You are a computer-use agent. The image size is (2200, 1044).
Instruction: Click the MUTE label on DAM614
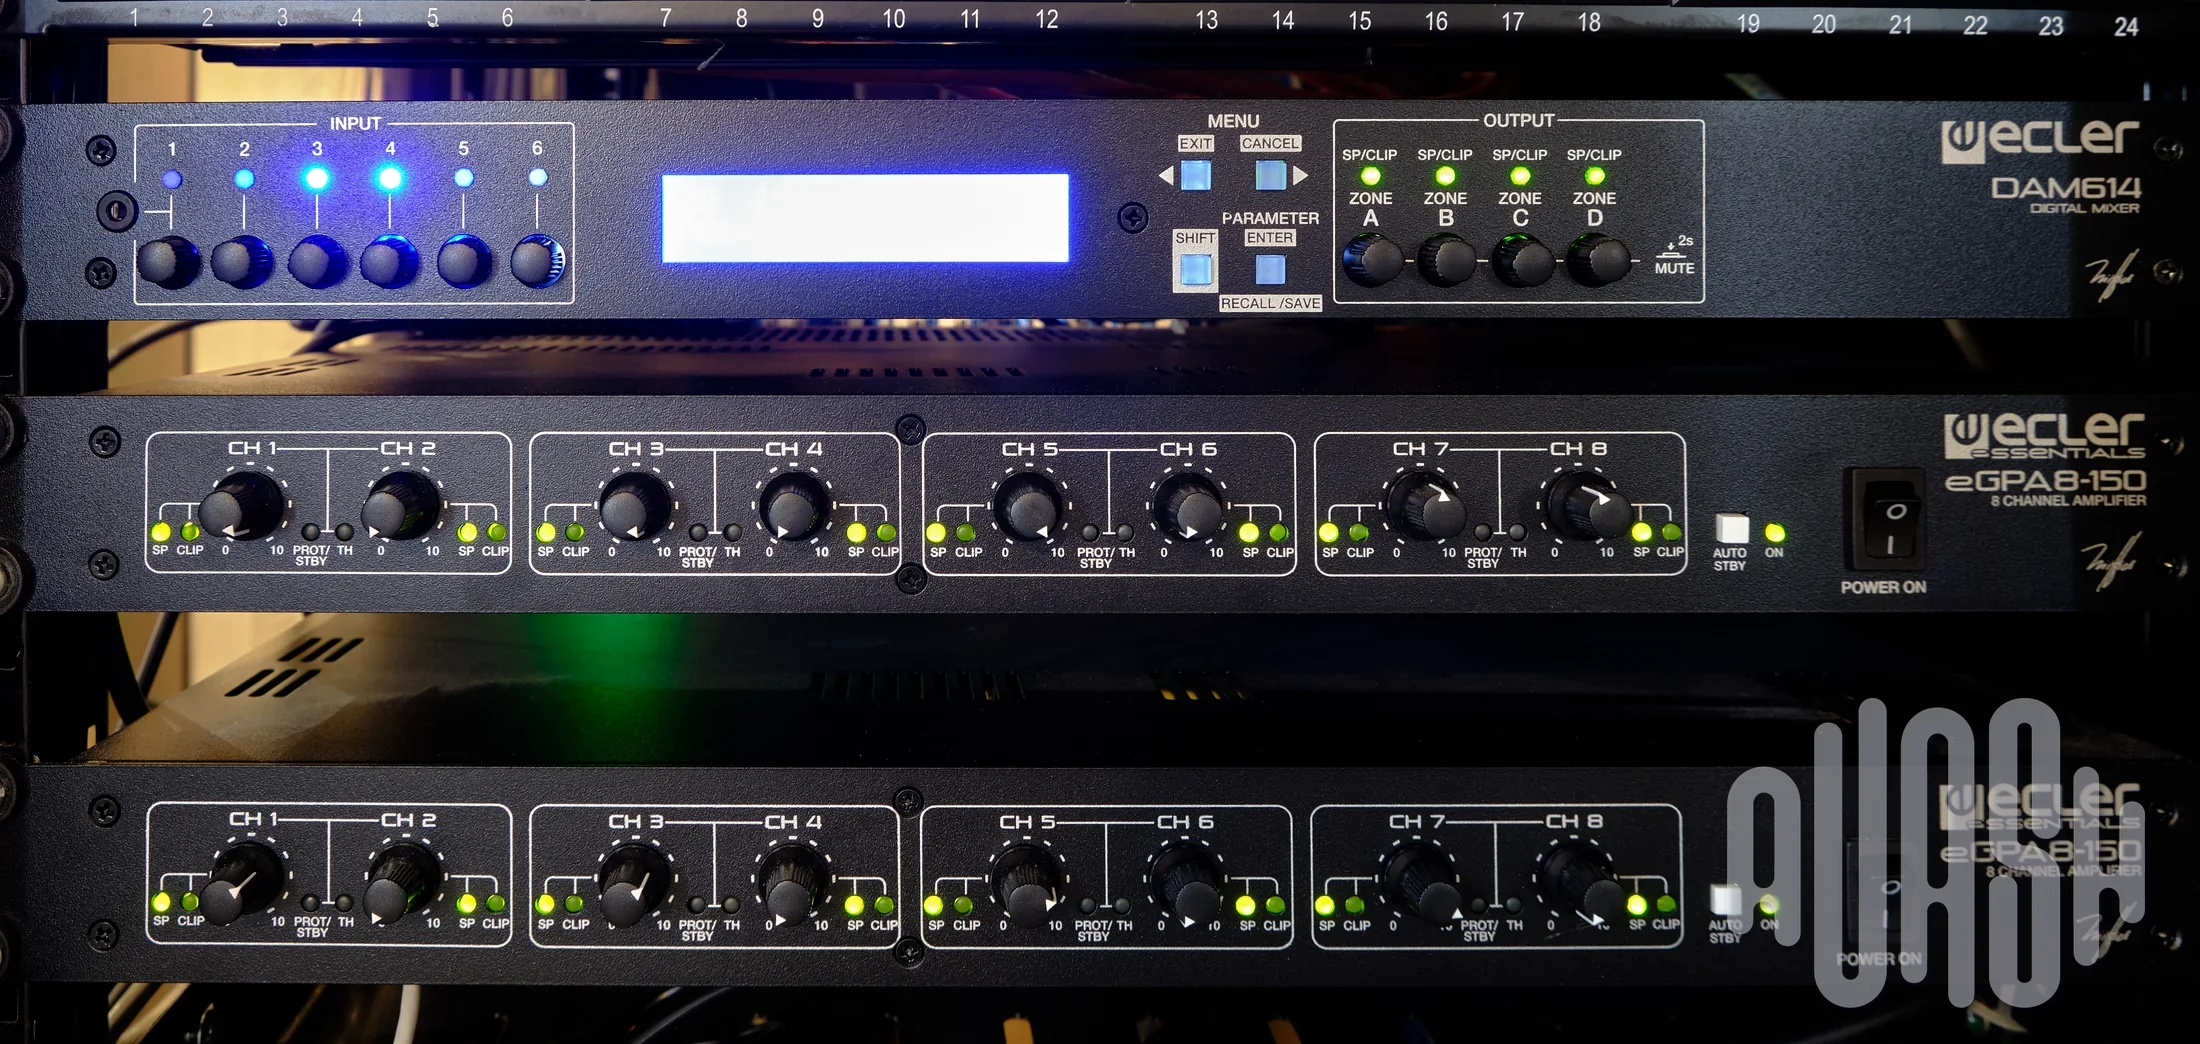tap(1674, 268)
